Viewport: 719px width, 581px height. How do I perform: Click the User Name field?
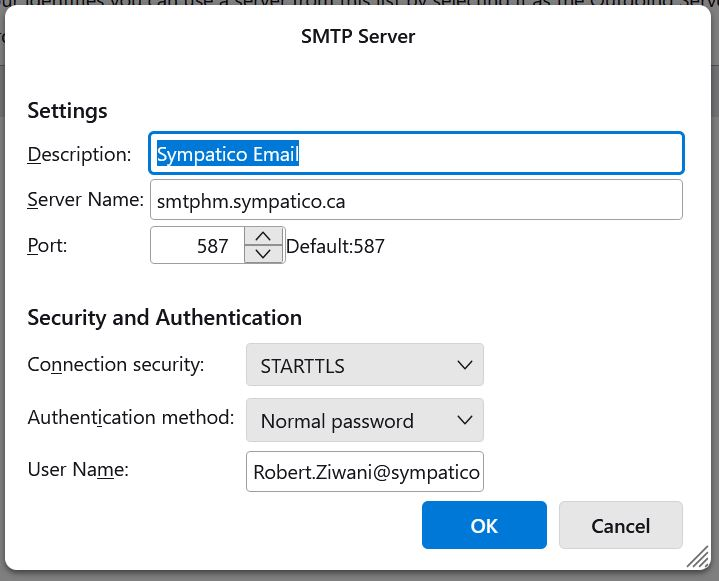tap(365, 471)
